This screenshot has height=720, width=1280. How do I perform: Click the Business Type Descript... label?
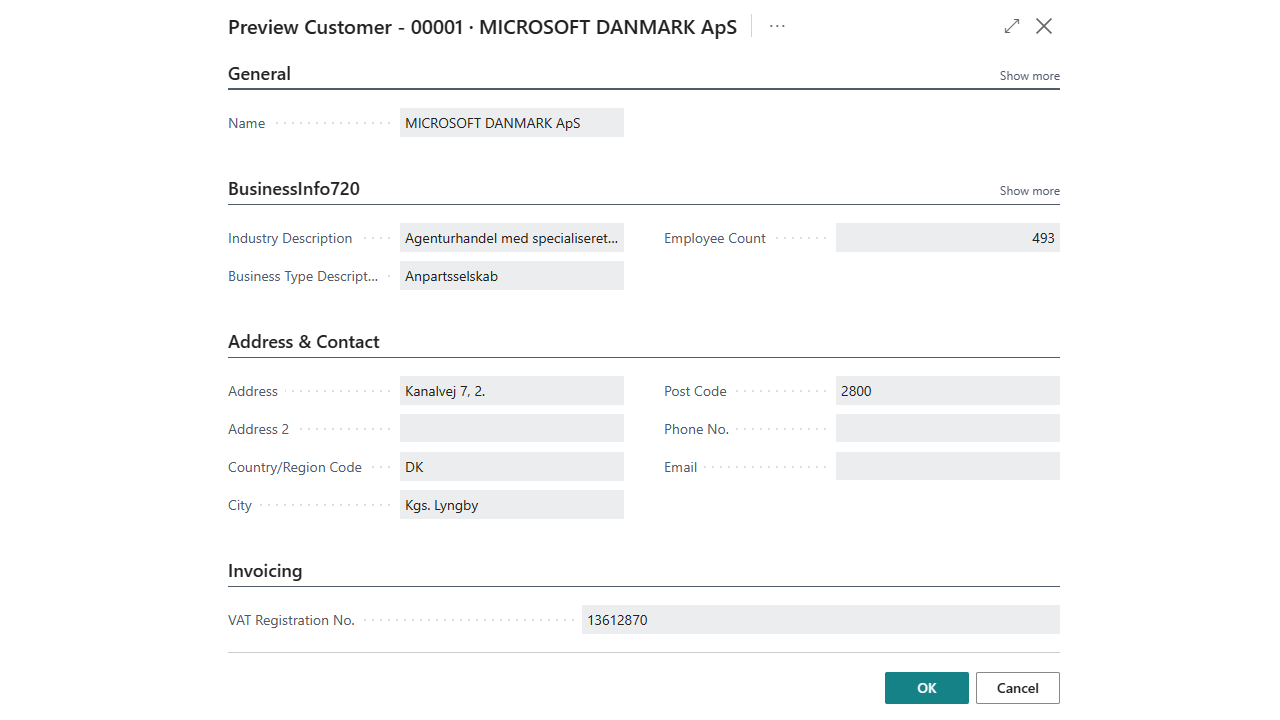(x=303, y=276)
